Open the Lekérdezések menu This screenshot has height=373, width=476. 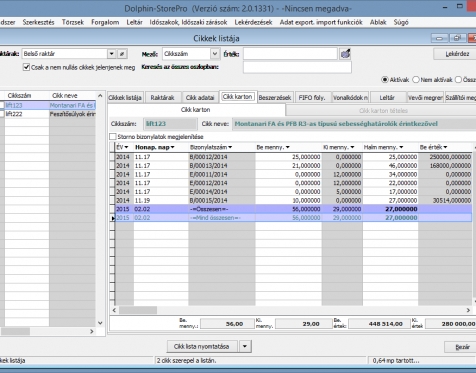[x=253, y=22]
